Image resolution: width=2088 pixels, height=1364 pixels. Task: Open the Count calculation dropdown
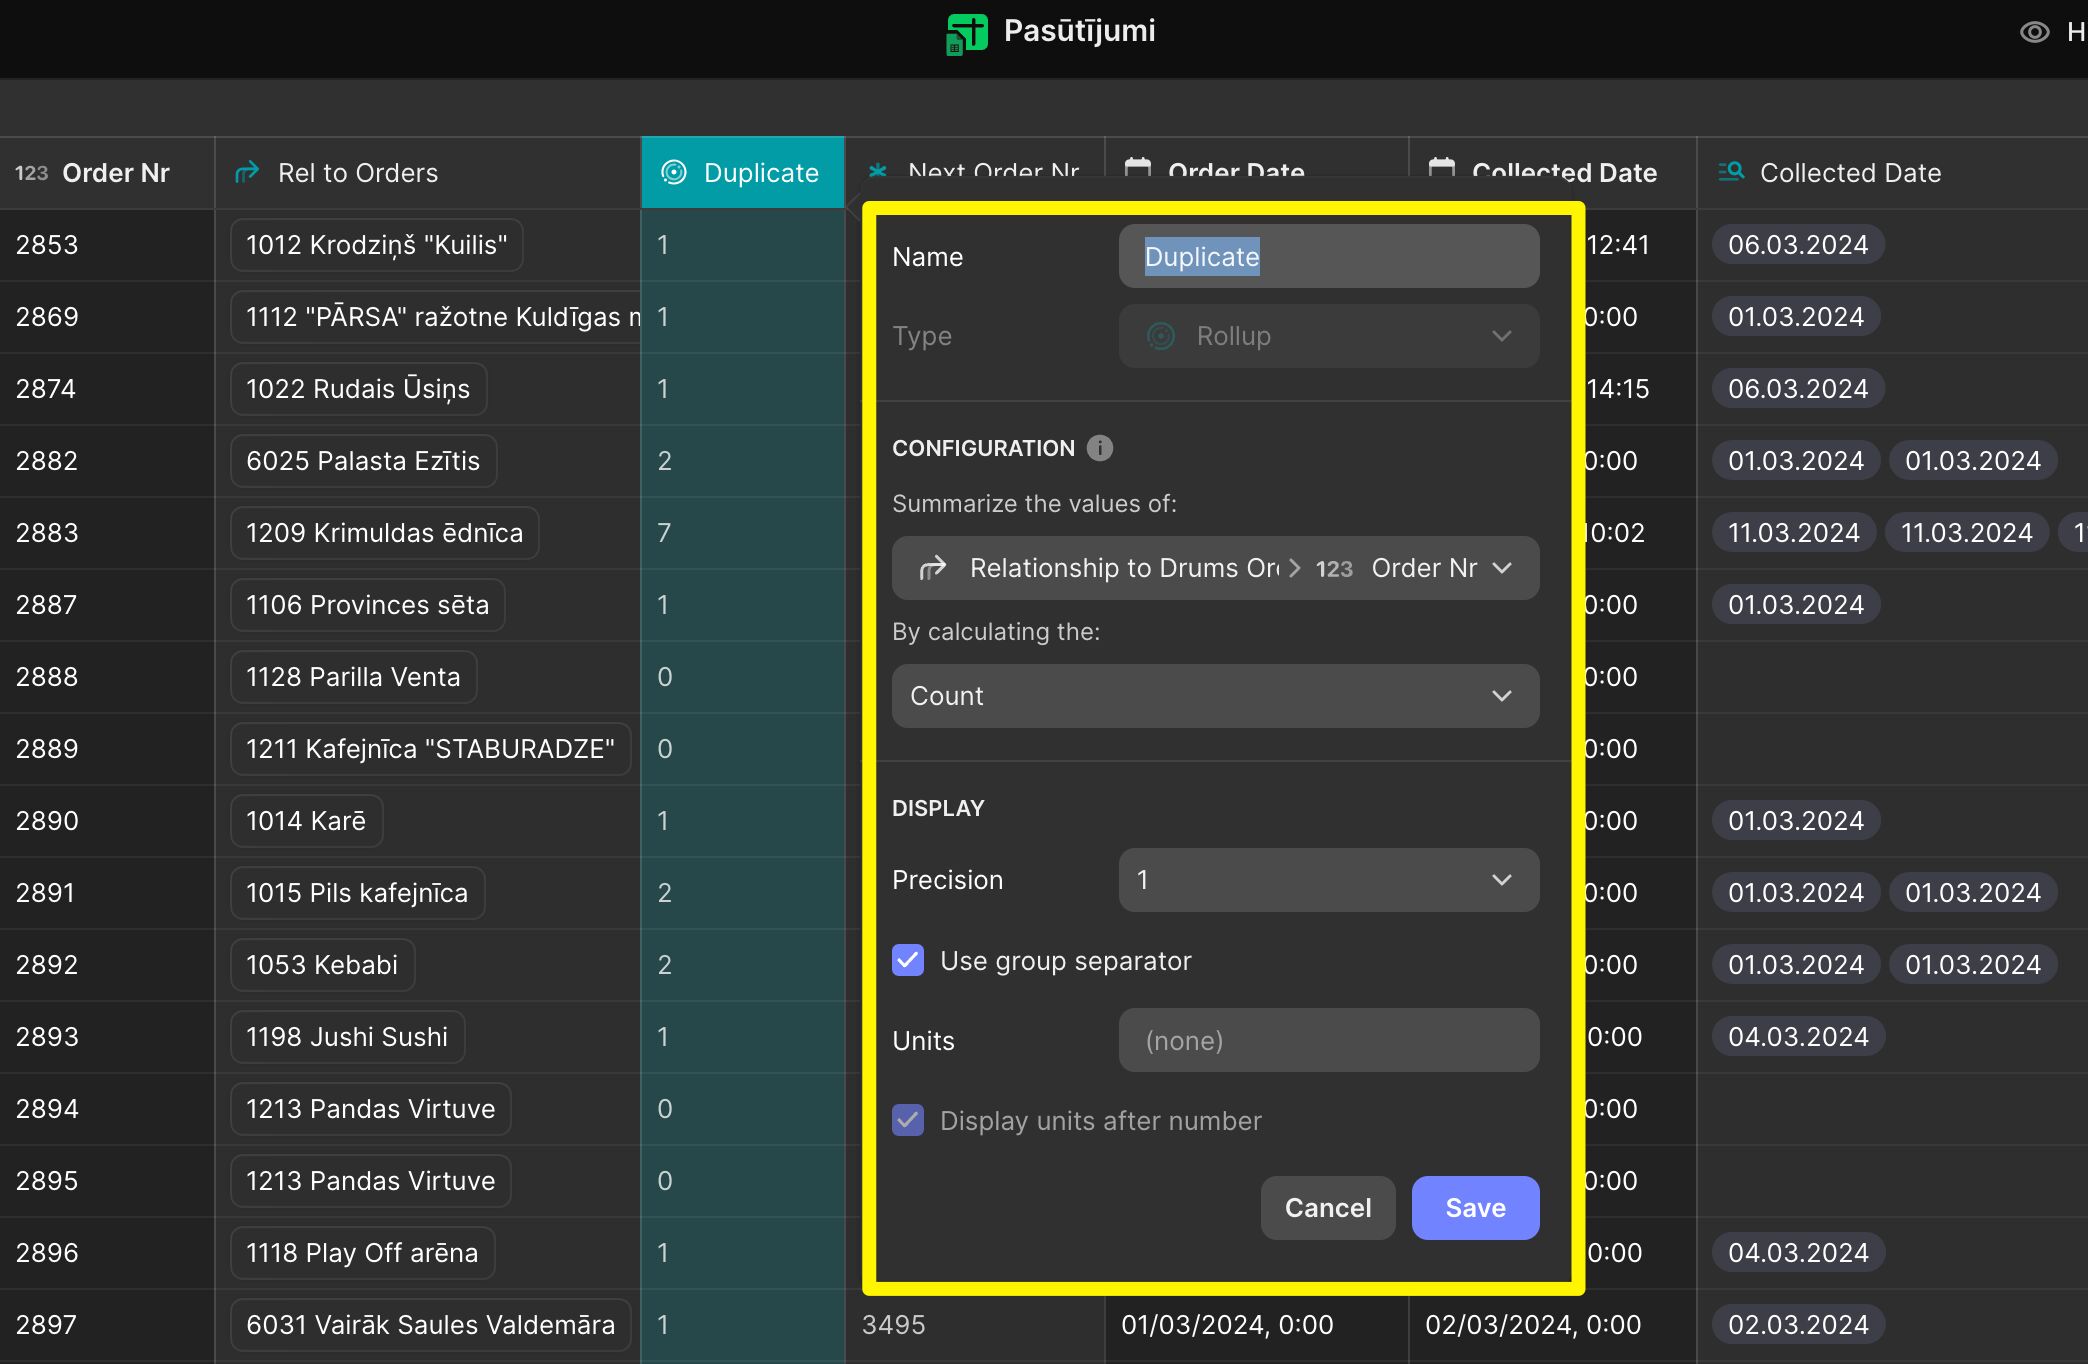[1215, 696]
